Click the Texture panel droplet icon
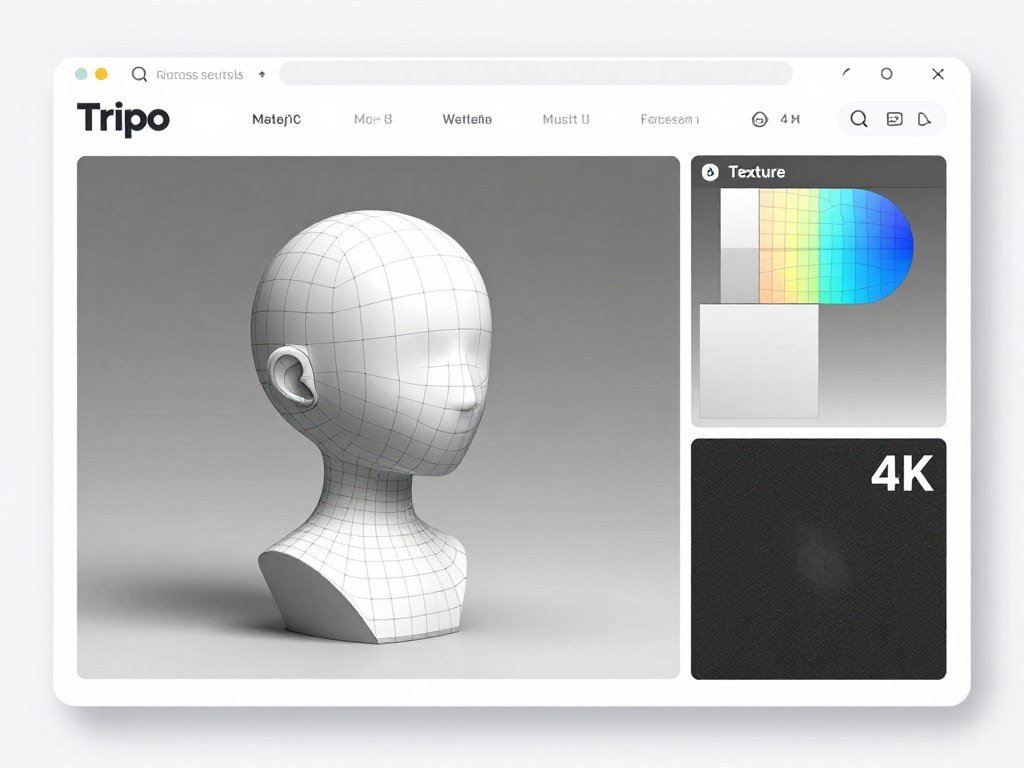The image size is (1024, 768). tap(710, 172)
